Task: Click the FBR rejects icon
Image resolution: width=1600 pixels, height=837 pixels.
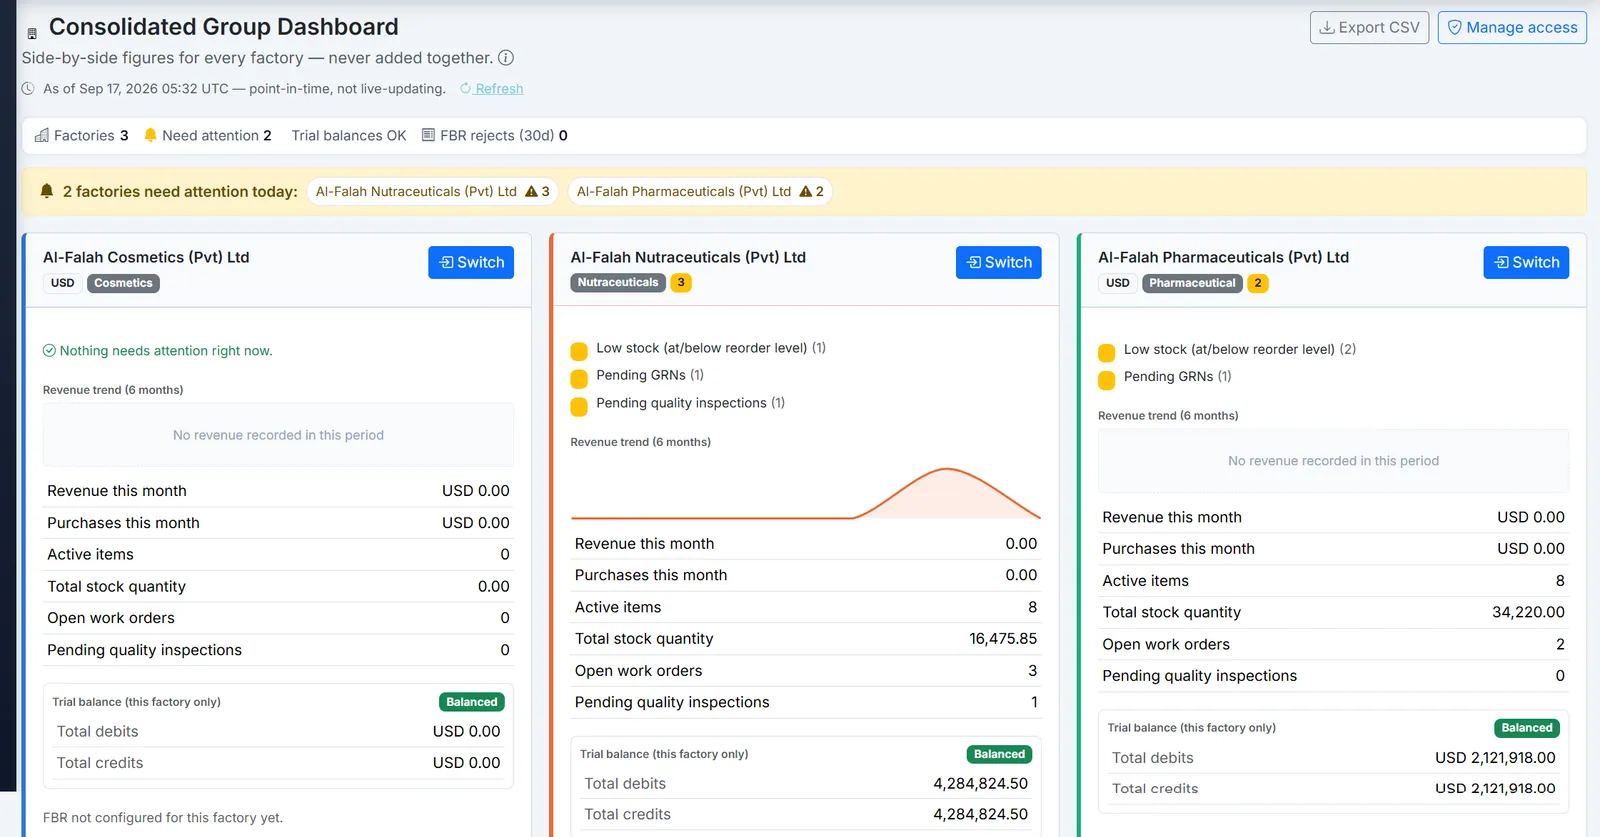Action: 428,135
